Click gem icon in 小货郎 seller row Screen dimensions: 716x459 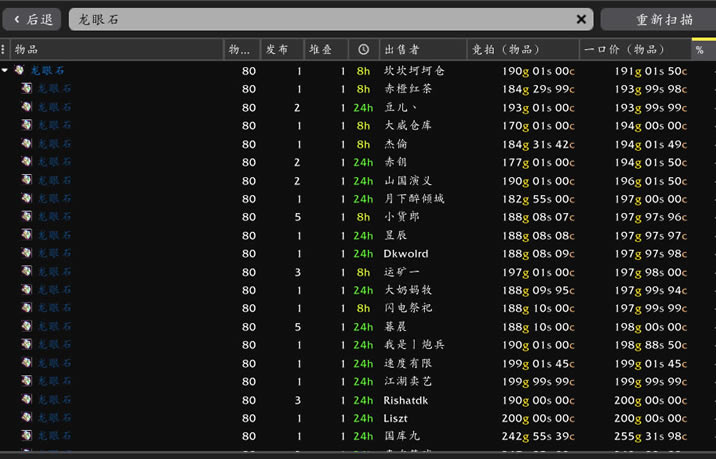coord(27,217)
